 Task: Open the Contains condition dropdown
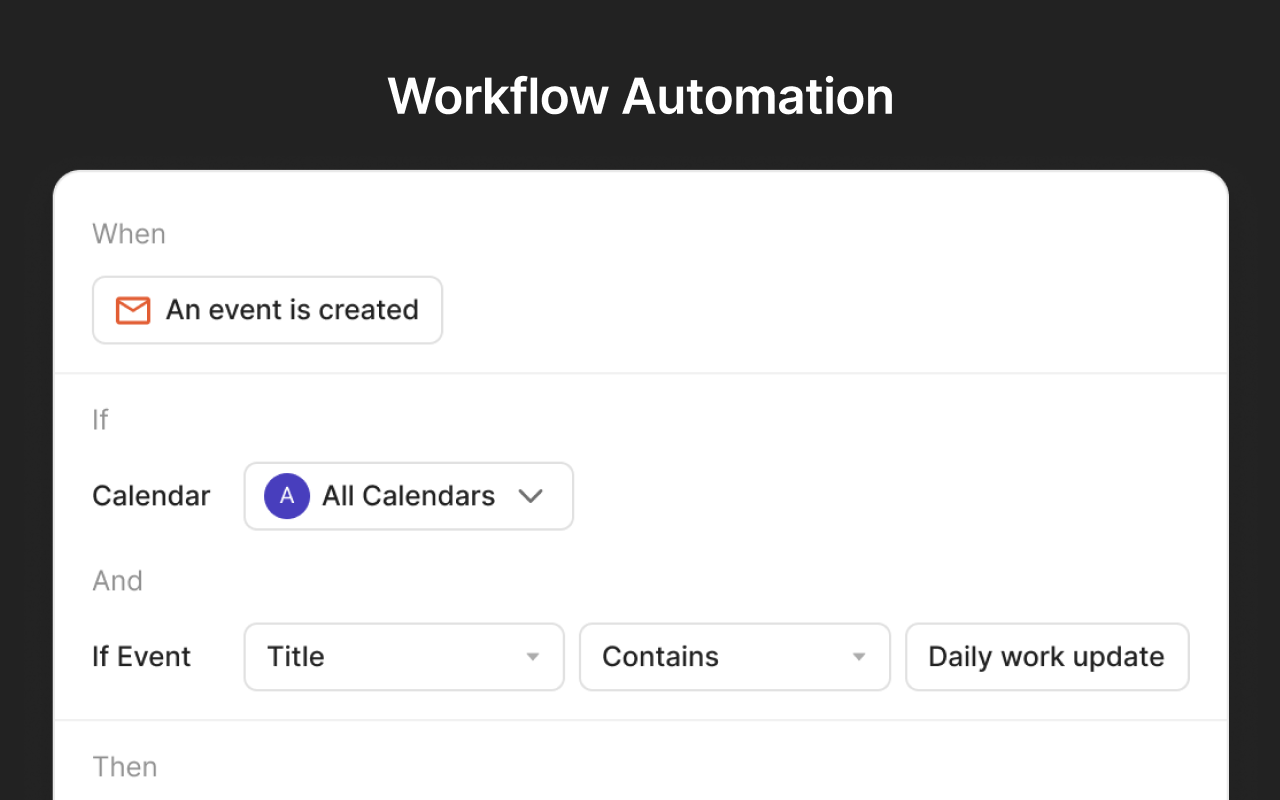click(734, 657)
